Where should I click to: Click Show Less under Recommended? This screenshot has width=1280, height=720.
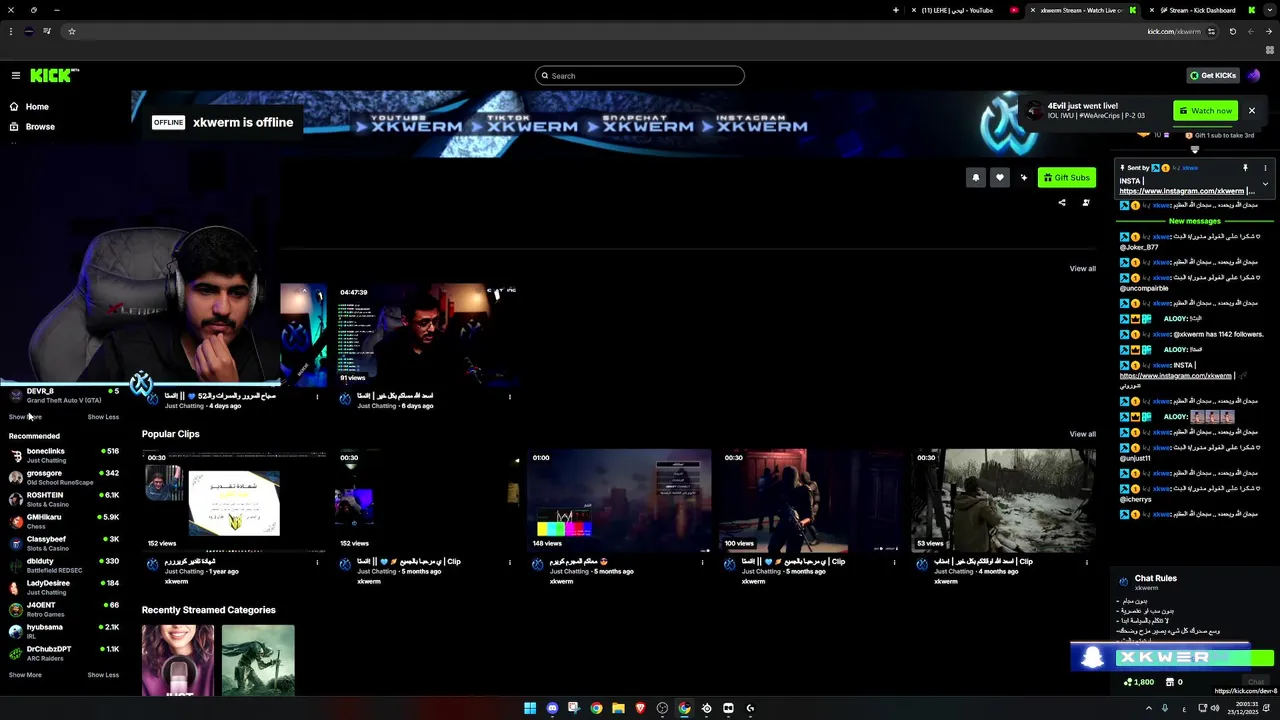pos(103,675)
